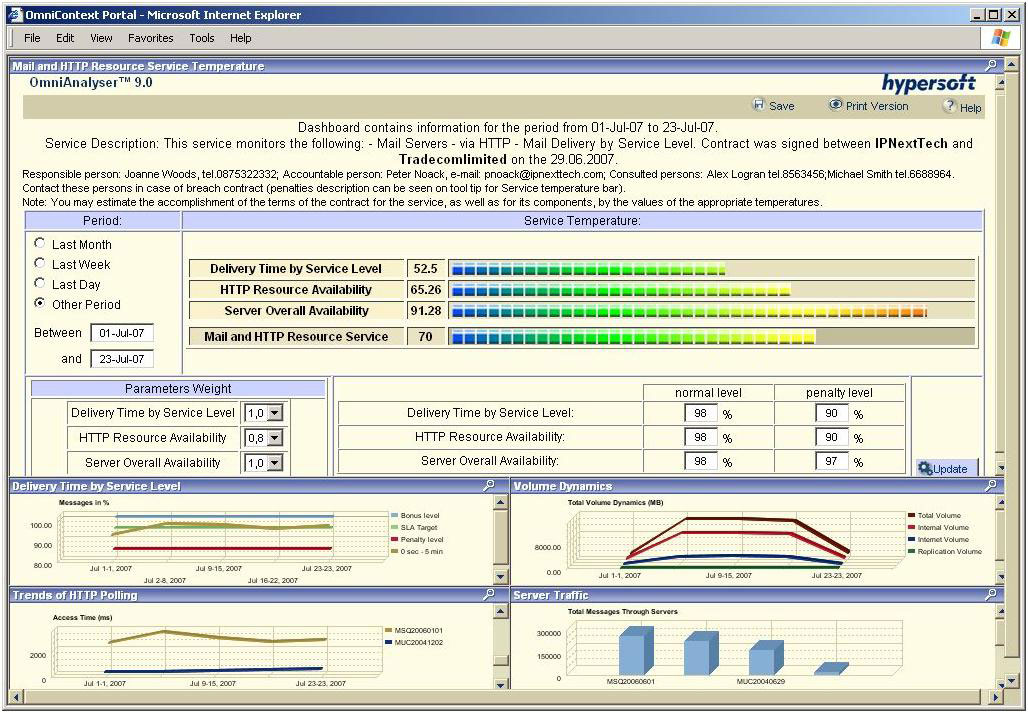Click the Help link in dashboard toolbar
The height and width of the screenshot is (713, 1028).
[970, 108]
